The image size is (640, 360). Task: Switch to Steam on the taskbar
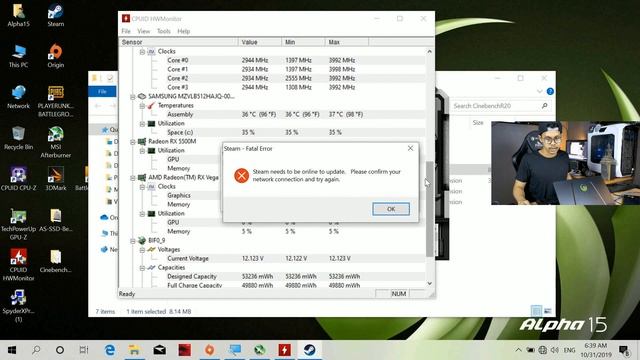click(x=309, y=350)
